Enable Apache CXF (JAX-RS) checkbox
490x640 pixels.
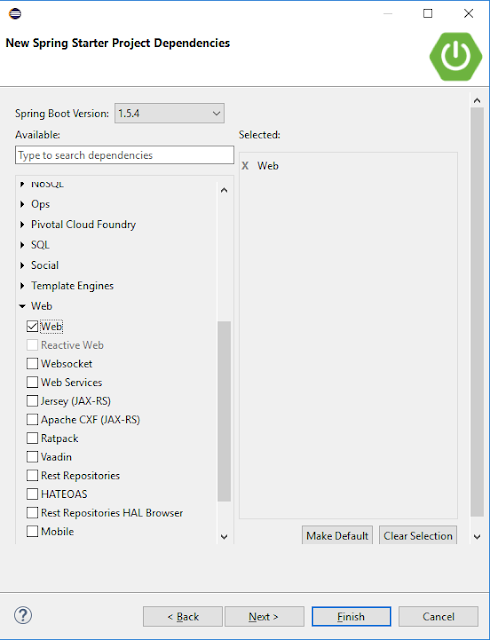click(32, 420)
